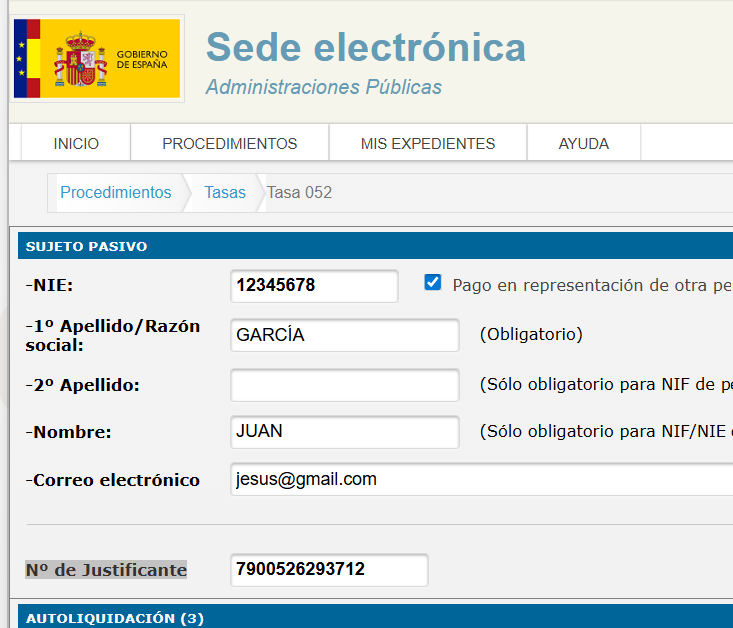The width and height of the screenshot is (733, 628).
Task: Click the -Nombre: label
Action: [68, 432]
